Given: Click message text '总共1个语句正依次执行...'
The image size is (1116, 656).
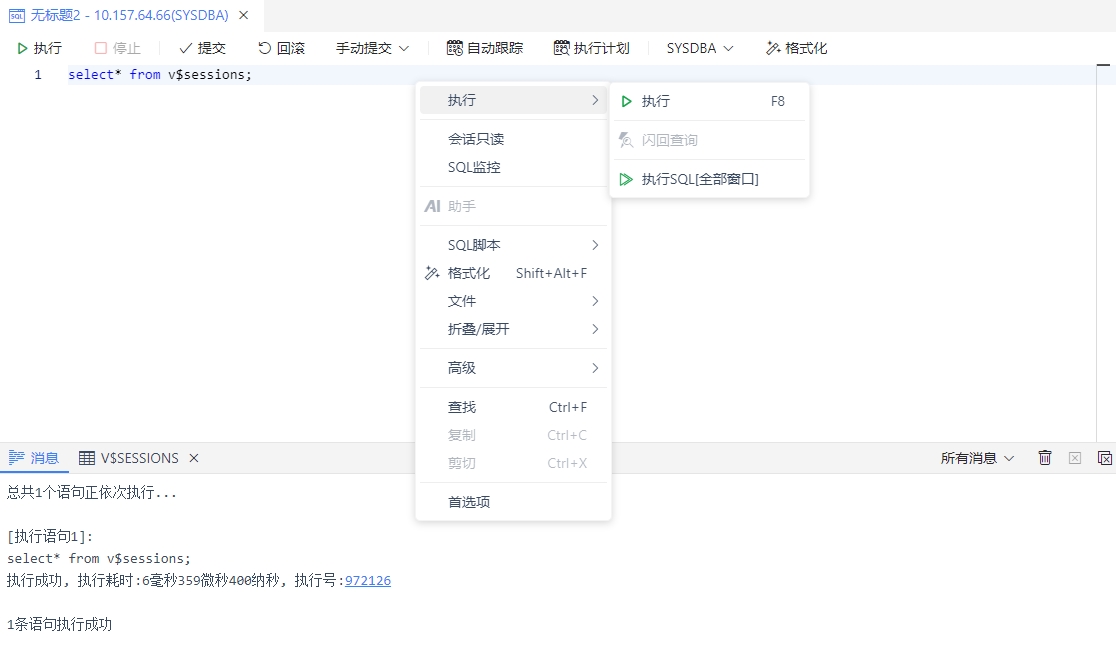Looking at the screenshot, I should 92,493.
